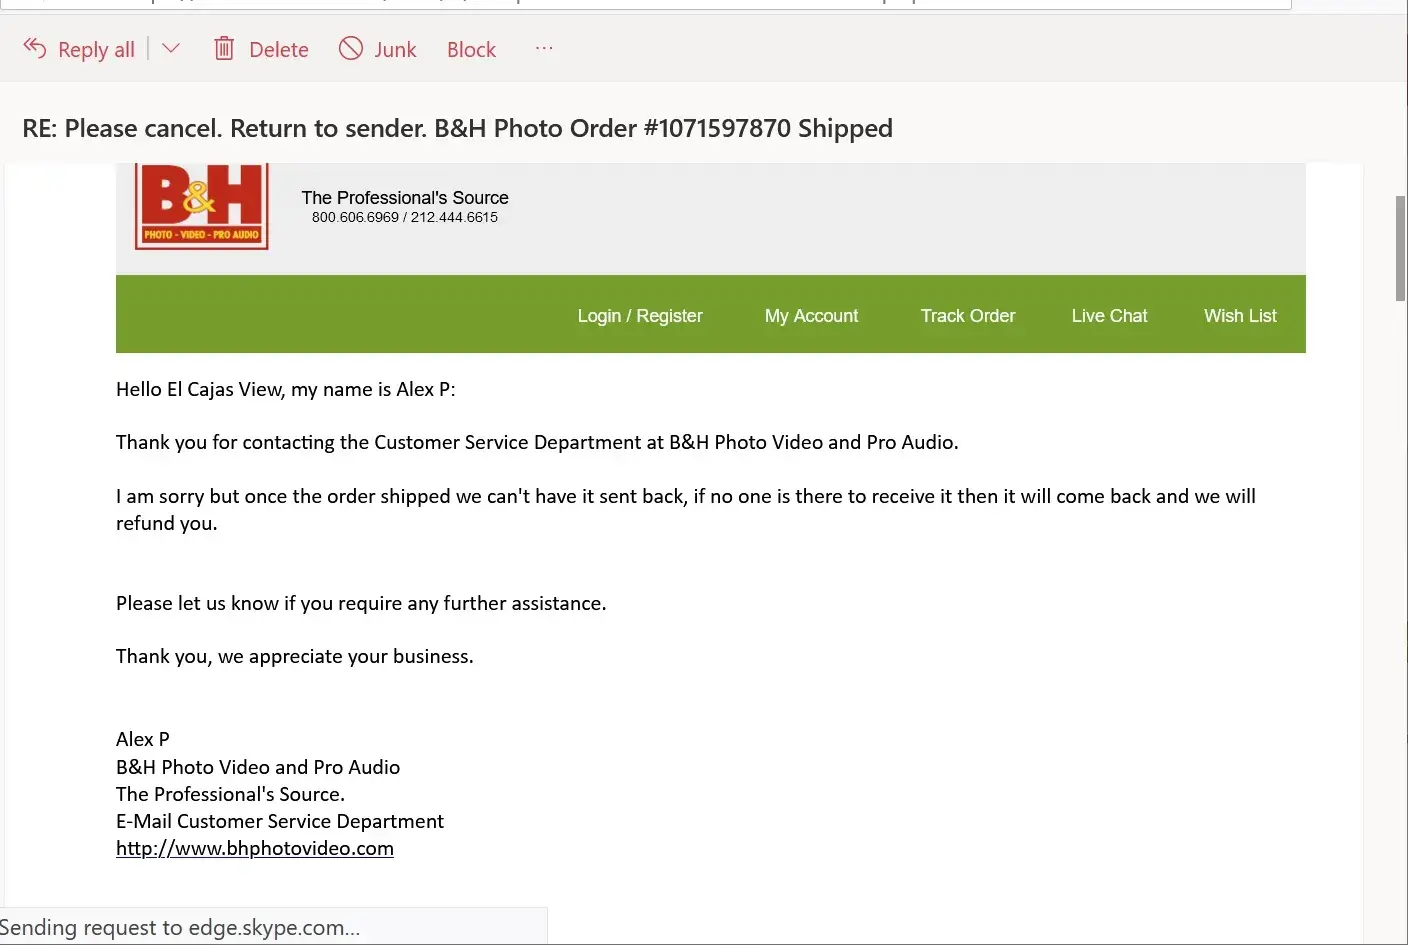Open Login / Register in green bar
This screenshot has width=1408, height=945.
(x=640, y=316)
